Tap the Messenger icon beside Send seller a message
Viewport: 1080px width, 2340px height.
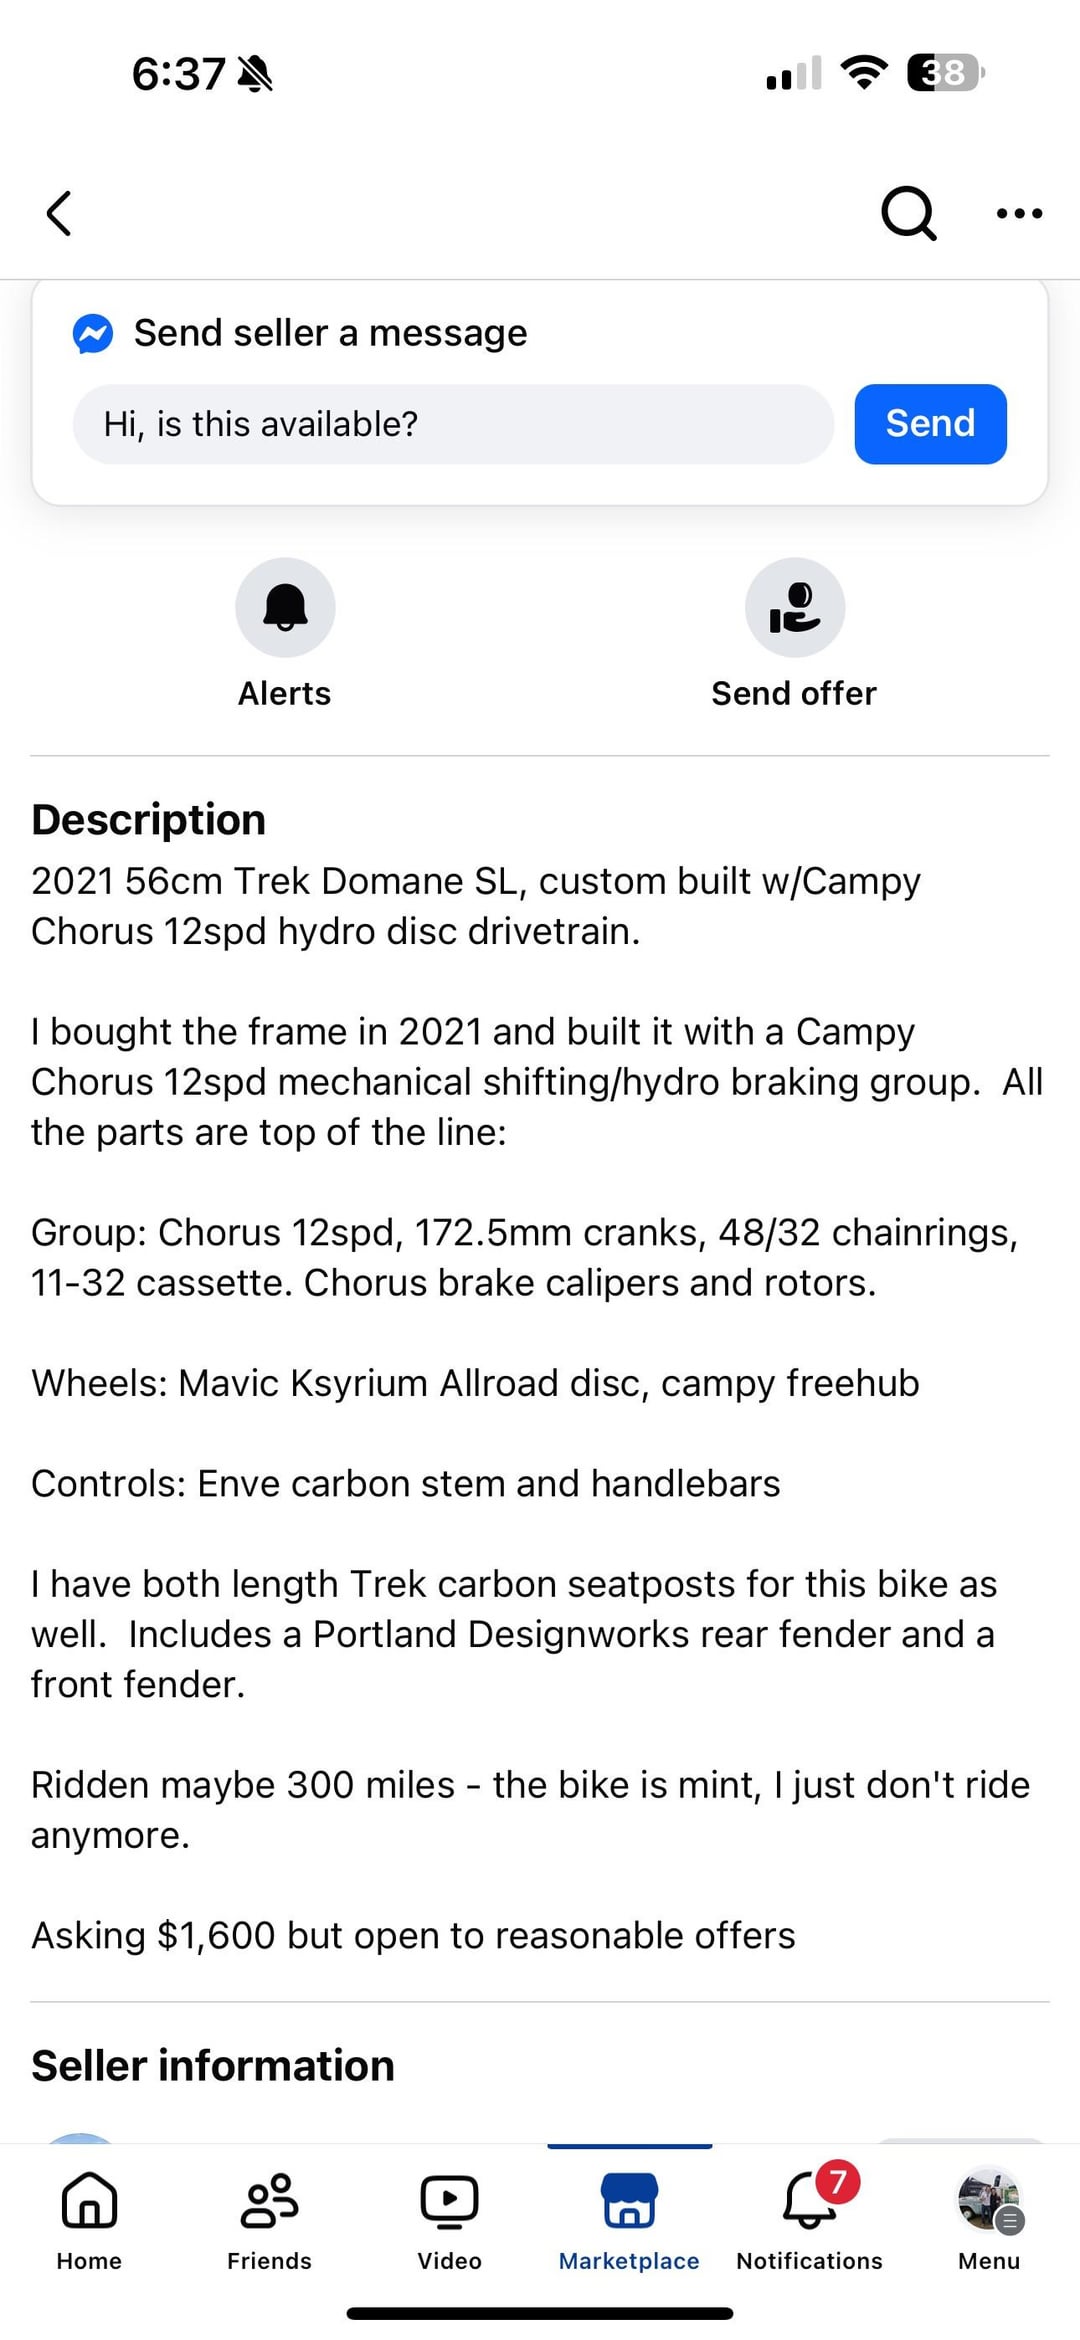click(x=93, y=334)
